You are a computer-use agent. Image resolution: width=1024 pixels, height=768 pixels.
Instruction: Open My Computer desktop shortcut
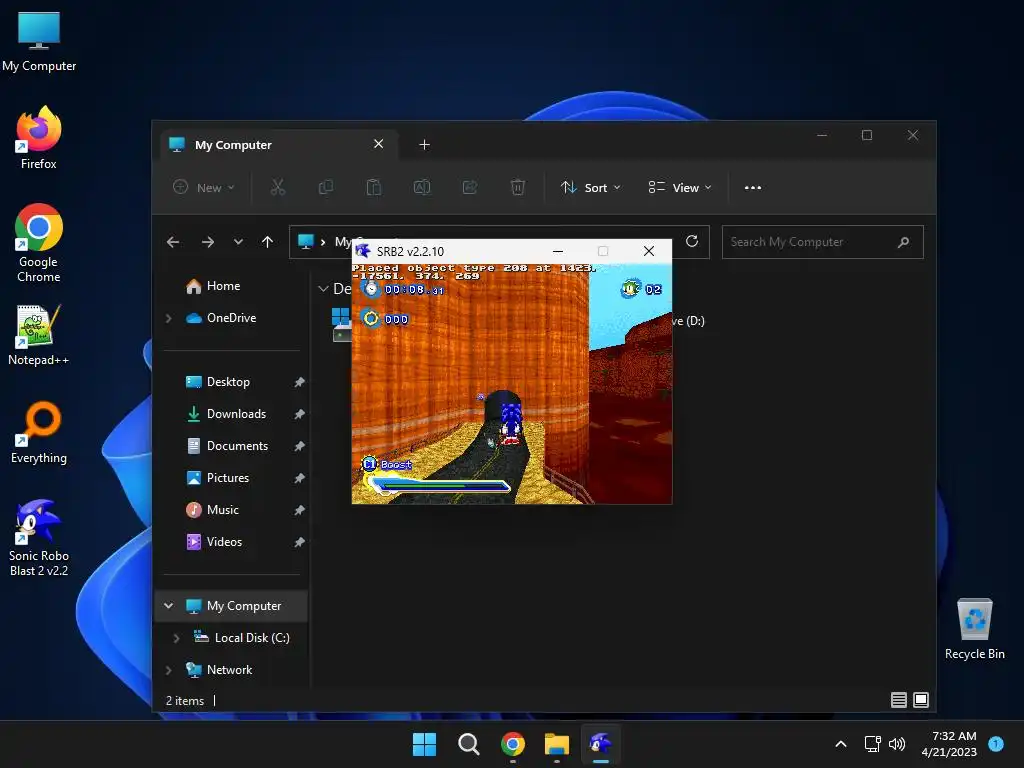tap(39, 41)
